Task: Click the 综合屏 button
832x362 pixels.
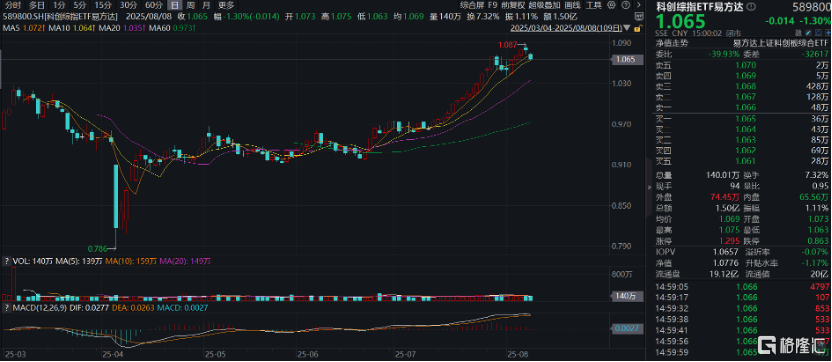Action: [x=472, y=5]
